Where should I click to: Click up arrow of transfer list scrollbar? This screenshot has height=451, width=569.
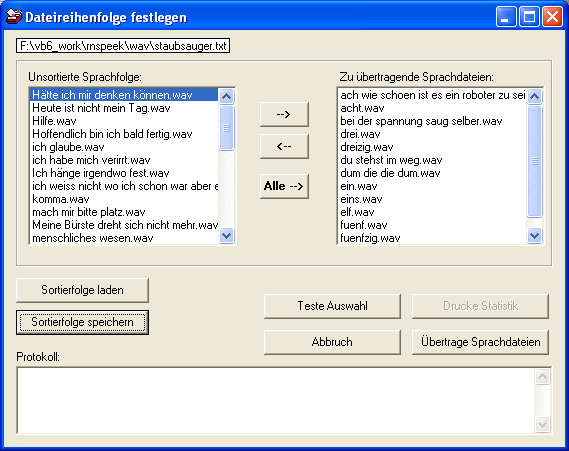tap(535, 96)
